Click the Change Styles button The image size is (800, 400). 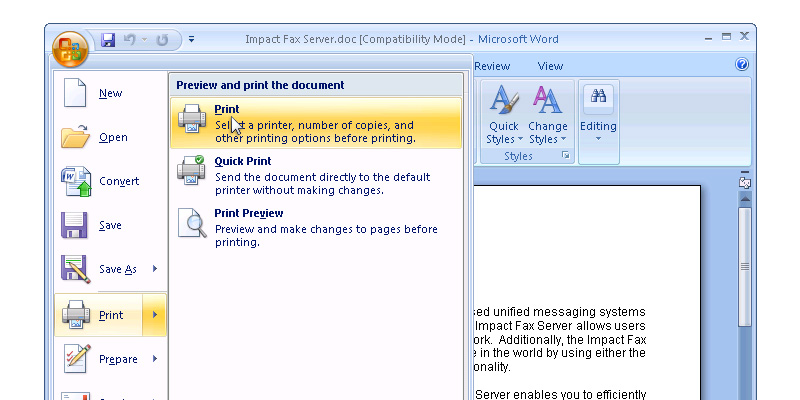point(547,115)
